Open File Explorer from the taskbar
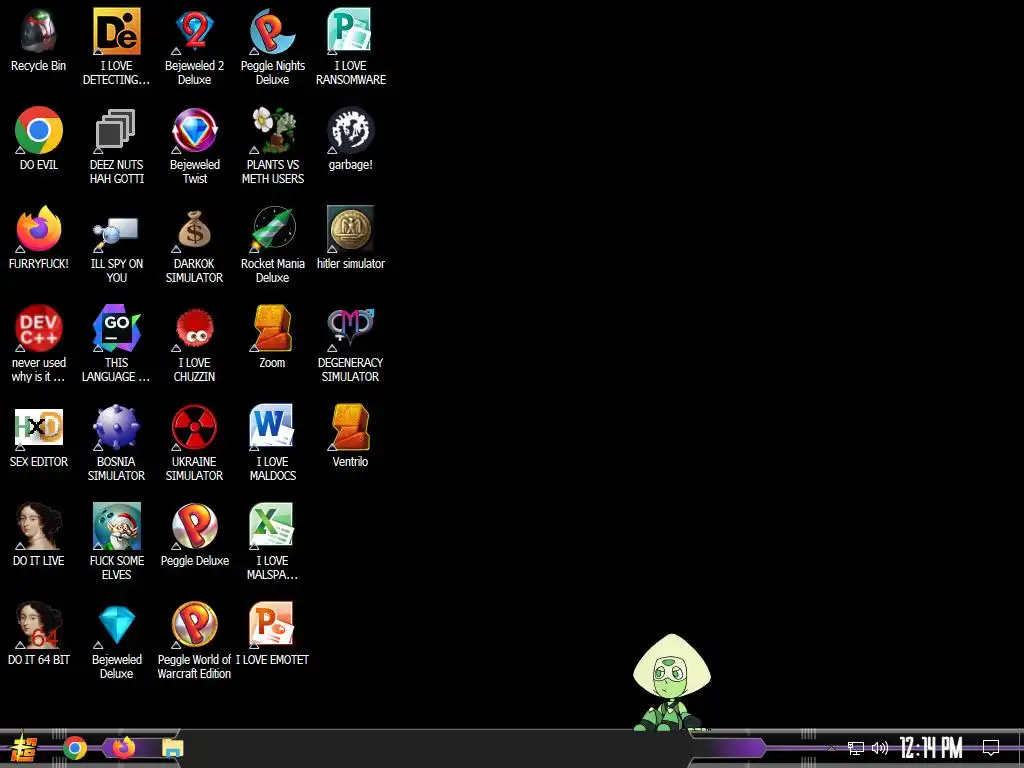The width and height of the screenshot is (1024, 768). 172,748
